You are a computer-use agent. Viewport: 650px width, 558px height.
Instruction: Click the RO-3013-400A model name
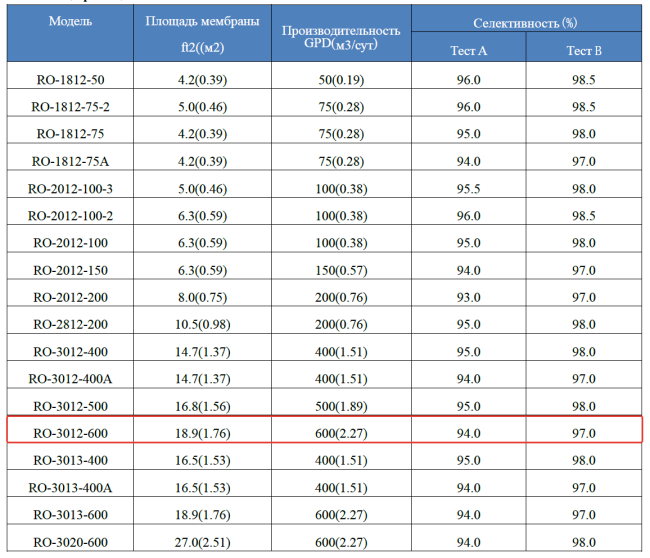71,487
